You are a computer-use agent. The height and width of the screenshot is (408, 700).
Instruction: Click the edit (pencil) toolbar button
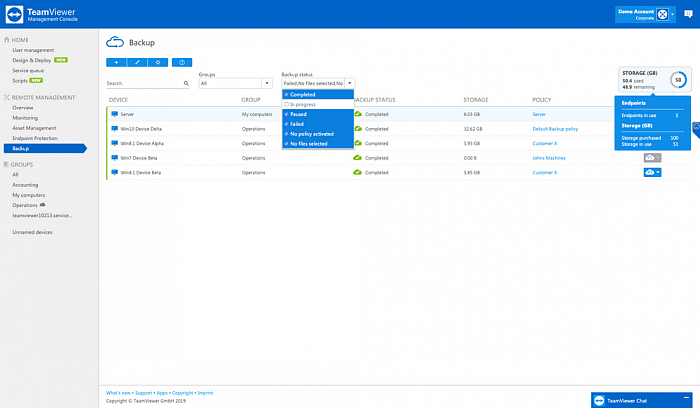tap(137, 62)
